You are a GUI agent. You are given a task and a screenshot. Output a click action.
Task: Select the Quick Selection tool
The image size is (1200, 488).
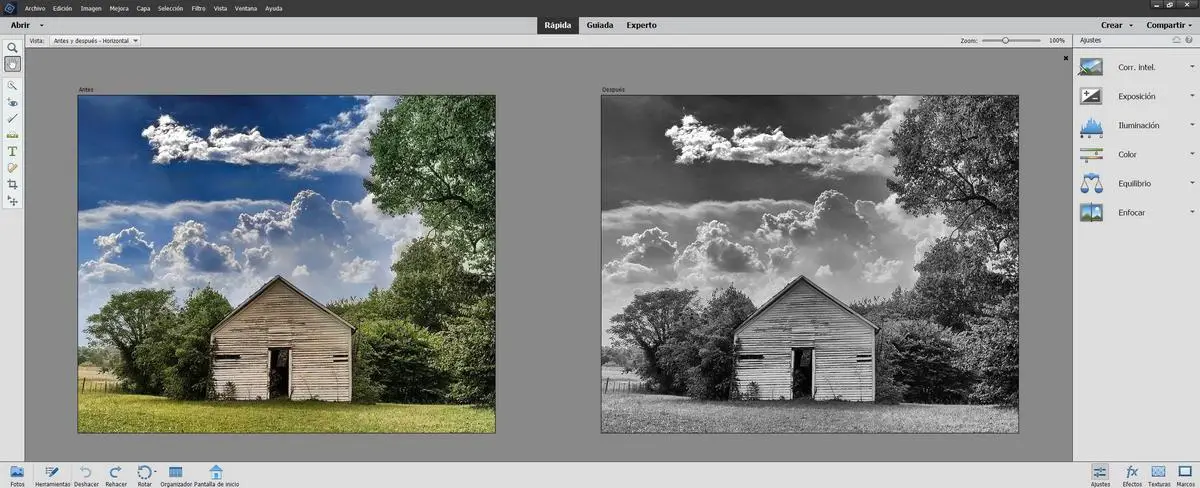(12, 86)
